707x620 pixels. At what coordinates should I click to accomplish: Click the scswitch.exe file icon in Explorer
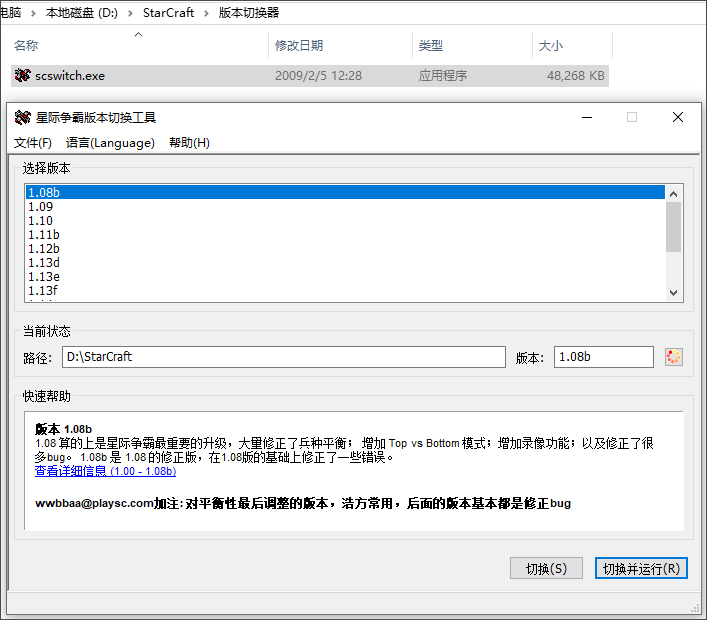pos(23,75)
